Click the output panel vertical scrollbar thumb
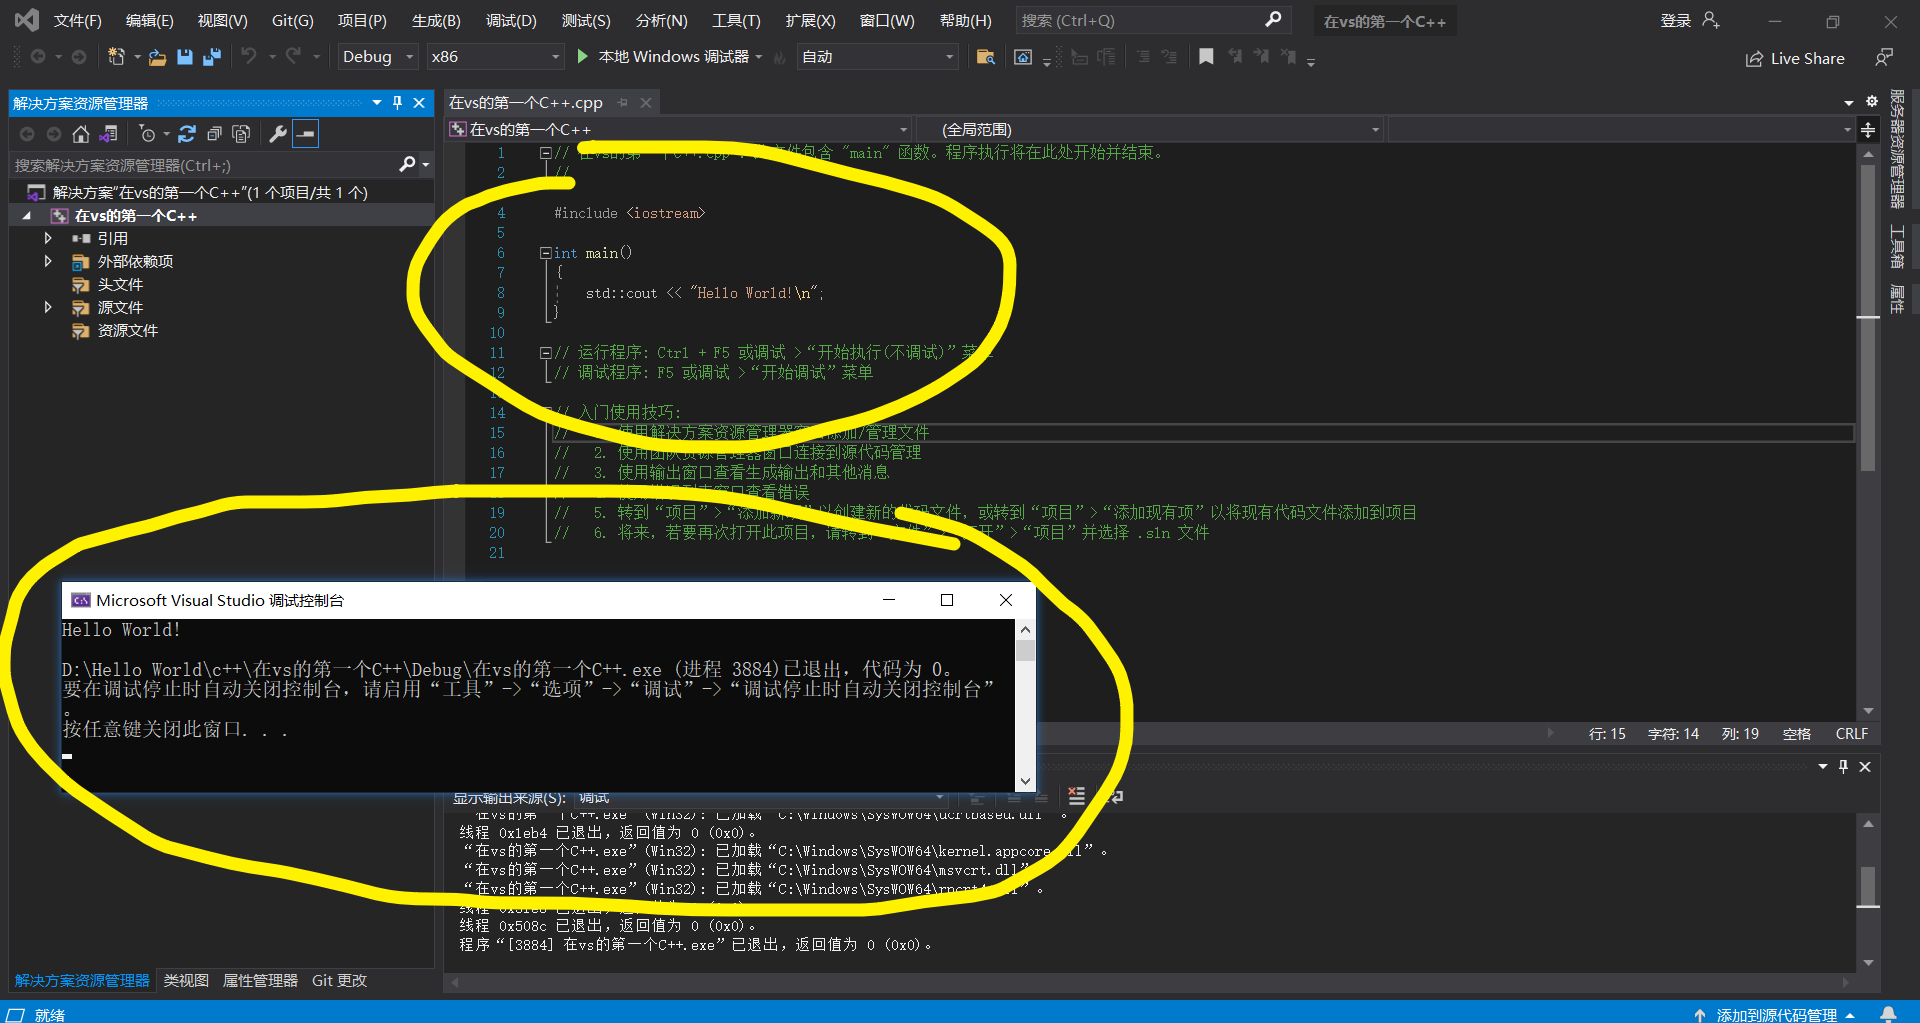 1868,885
